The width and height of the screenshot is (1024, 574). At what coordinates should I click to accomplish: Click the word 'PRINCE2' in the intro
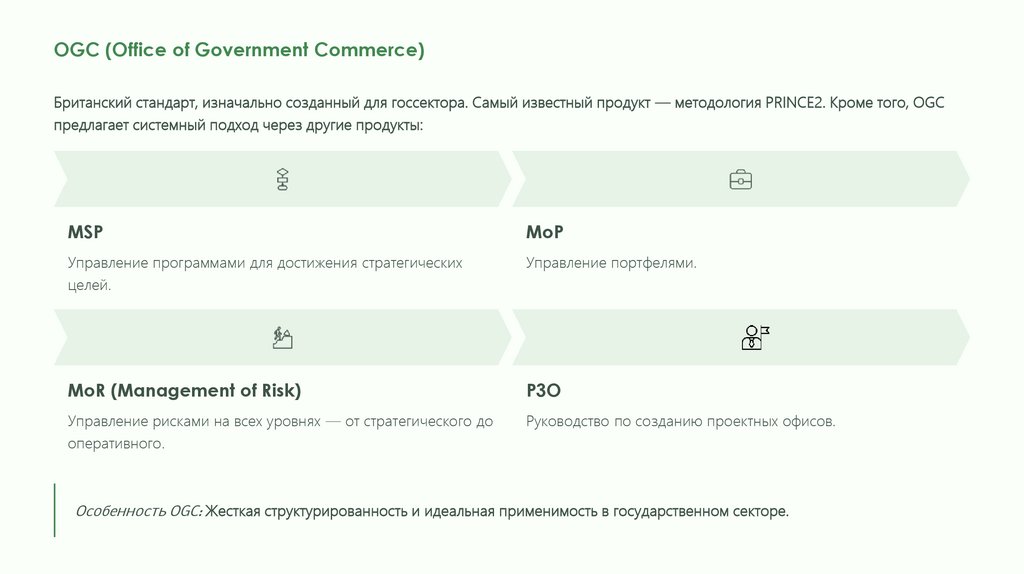tap(795, 104)
